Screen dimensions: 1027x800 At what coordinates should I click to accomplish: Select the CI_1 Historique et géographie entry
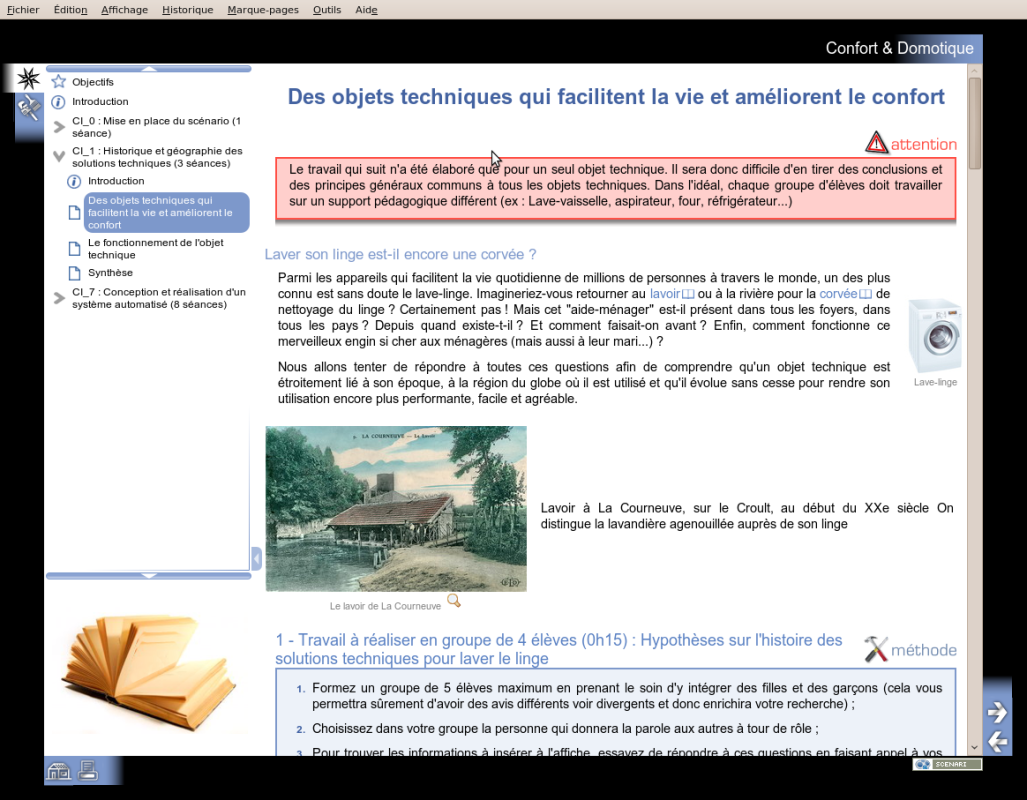pos(157,157)
